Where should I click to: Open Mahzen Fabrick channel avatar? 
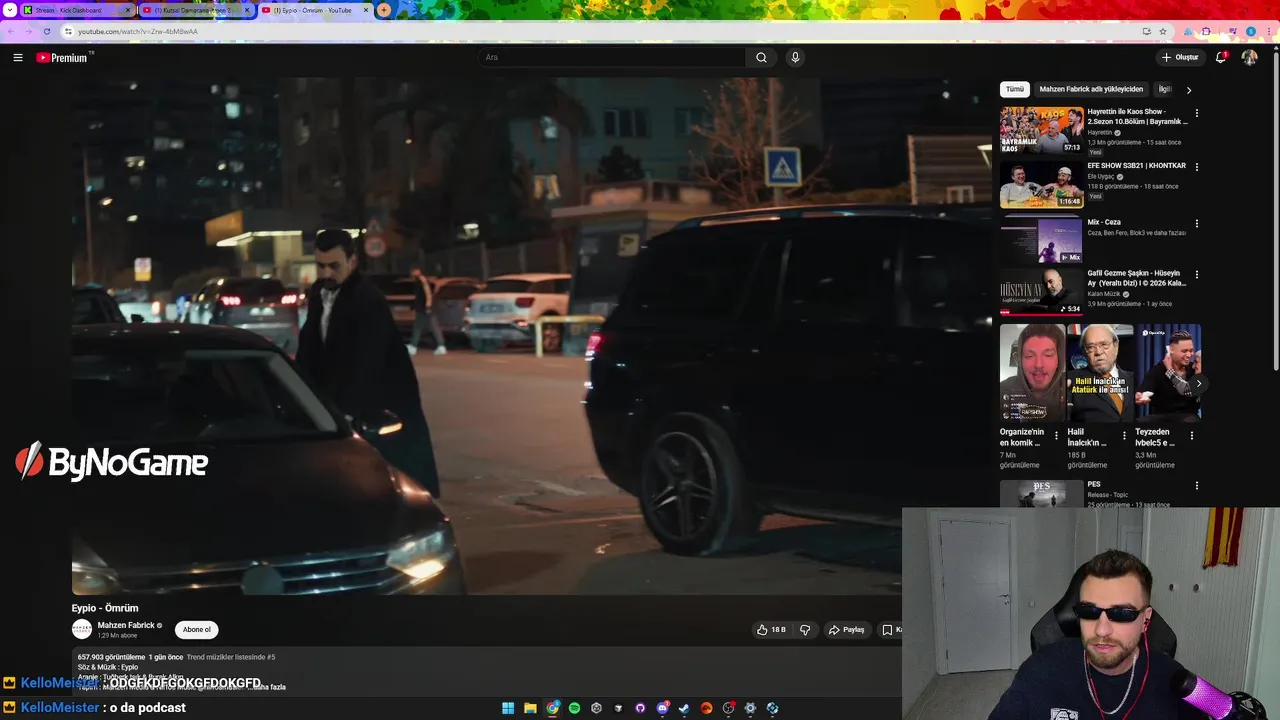pos(82,629)
